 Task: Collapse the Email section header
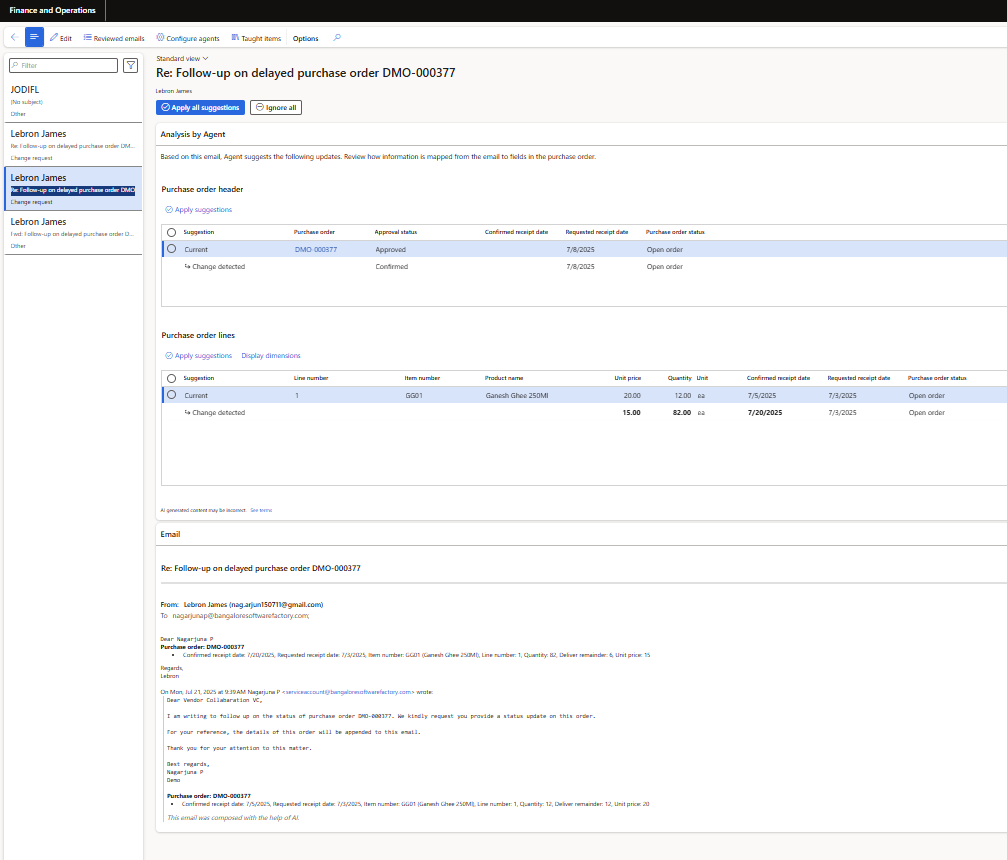[170, 534]
